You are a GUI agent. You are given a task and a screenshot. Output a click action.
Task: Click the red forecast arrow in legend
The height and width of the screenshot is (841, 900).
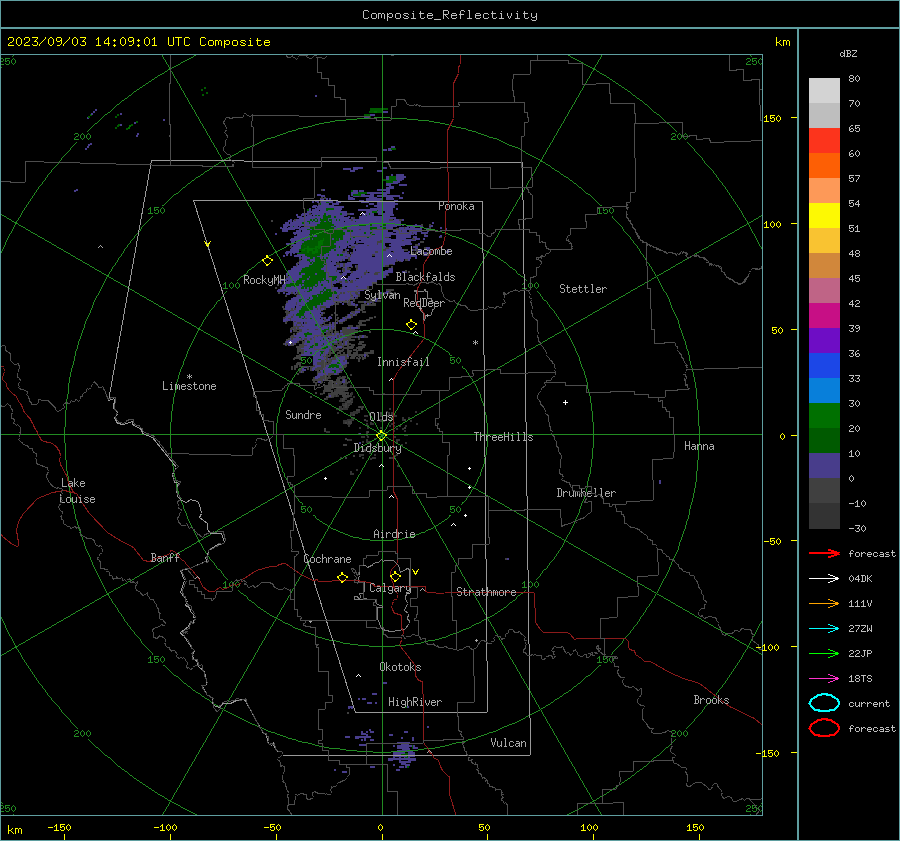[824, 553]
